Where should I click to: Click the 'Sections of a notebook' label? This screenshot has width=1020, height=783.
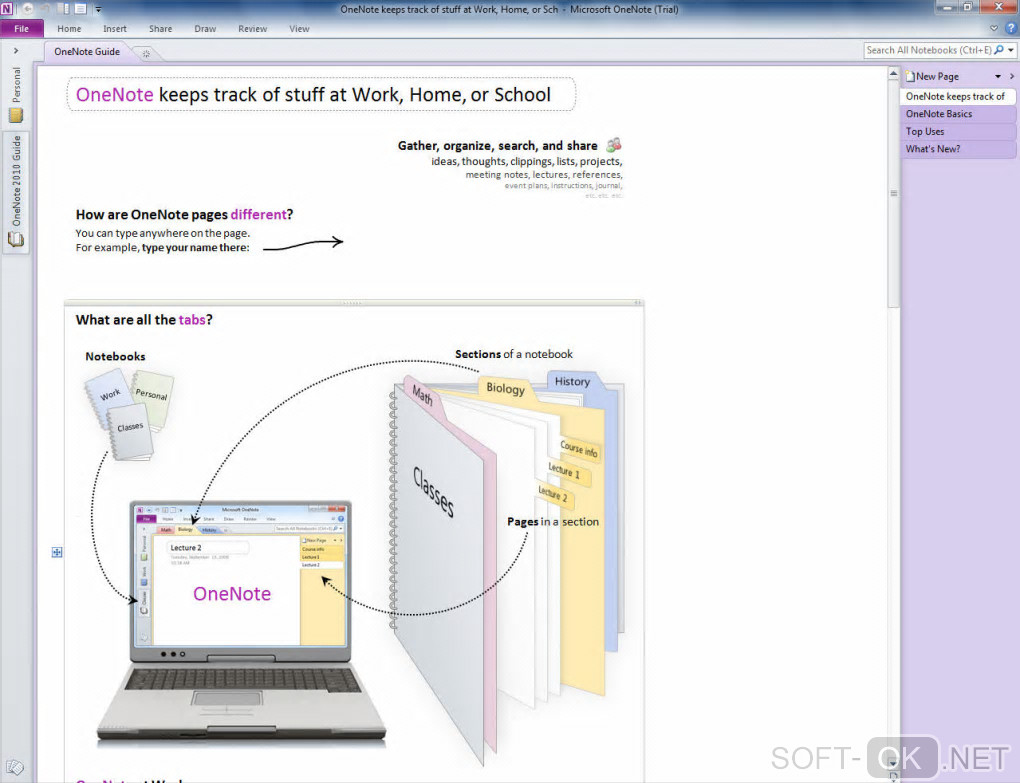click(x=514, y=354)
